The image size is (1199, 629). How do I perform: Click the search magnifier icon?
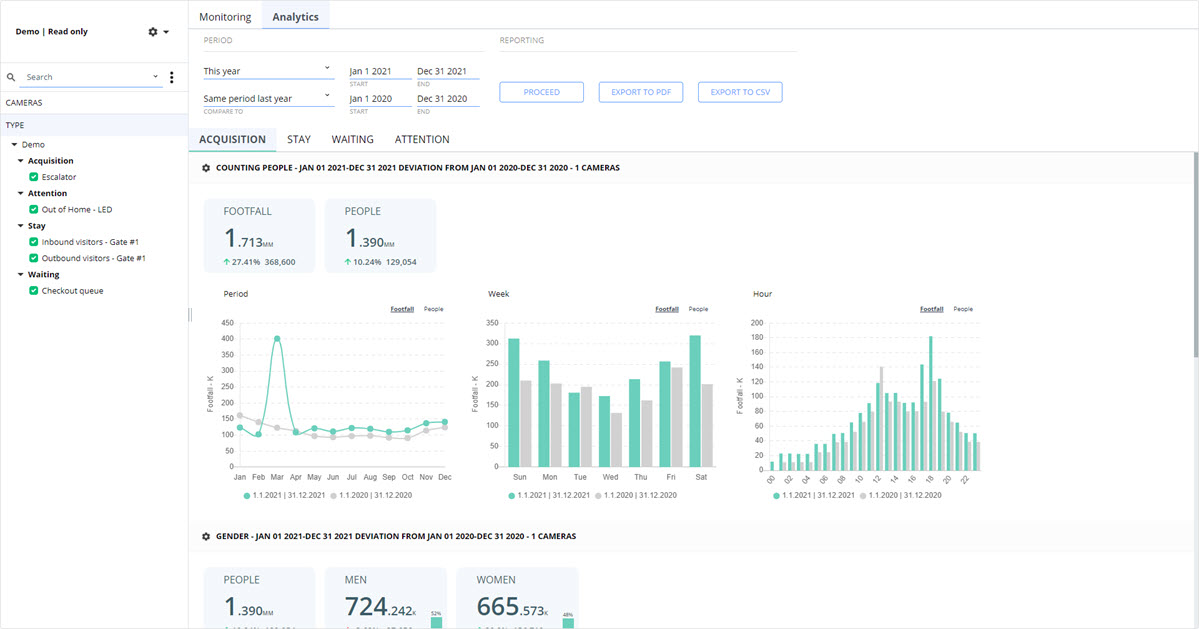point(11,77)
